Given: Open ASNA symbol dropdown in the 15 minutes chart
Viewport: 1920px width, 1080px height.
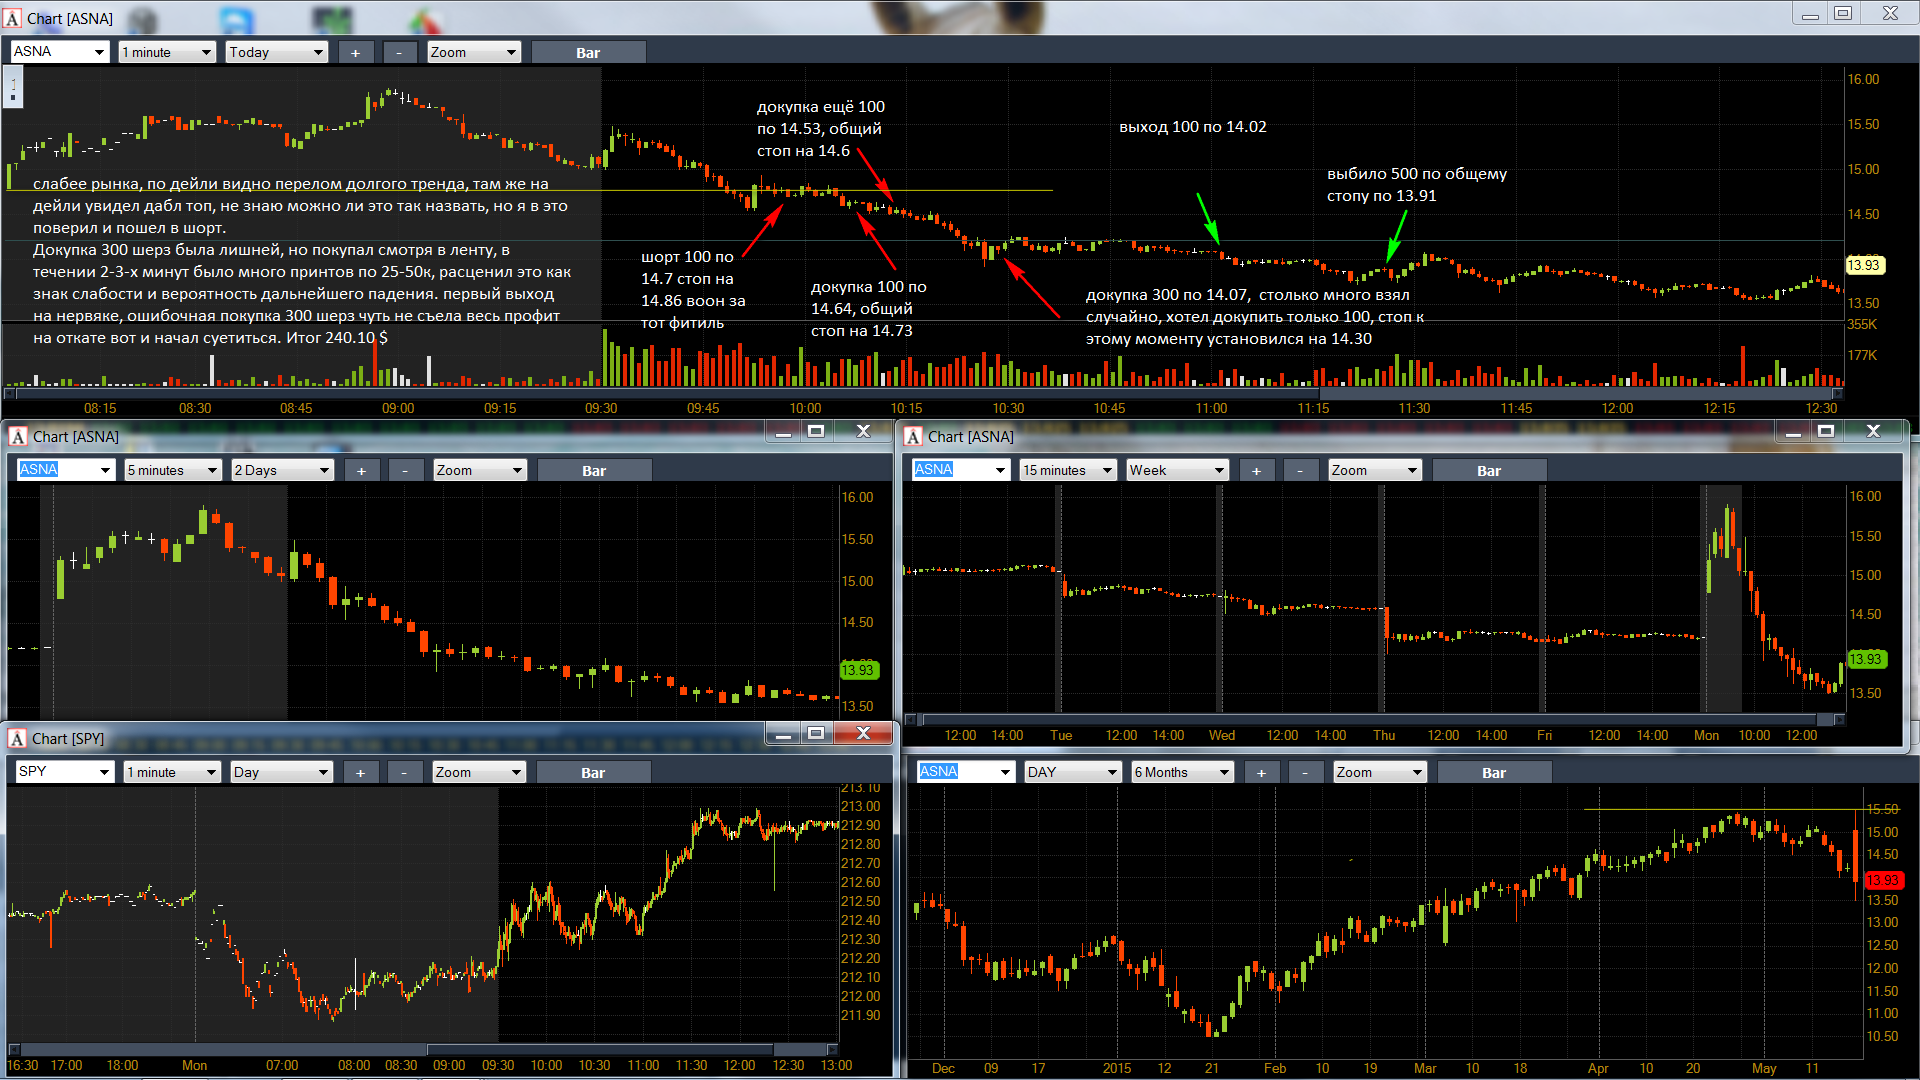Looking at the screenshot, I should click(x=960, y=470).
